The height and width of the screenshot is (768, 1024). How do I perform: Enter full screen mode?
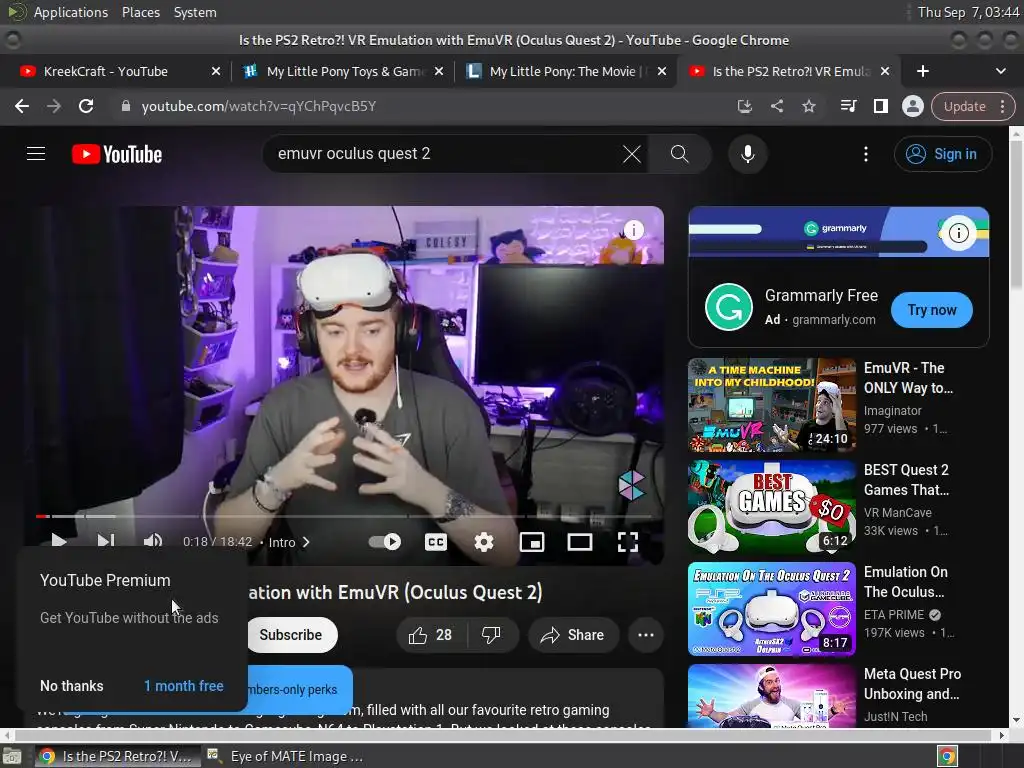click(628, 541)
